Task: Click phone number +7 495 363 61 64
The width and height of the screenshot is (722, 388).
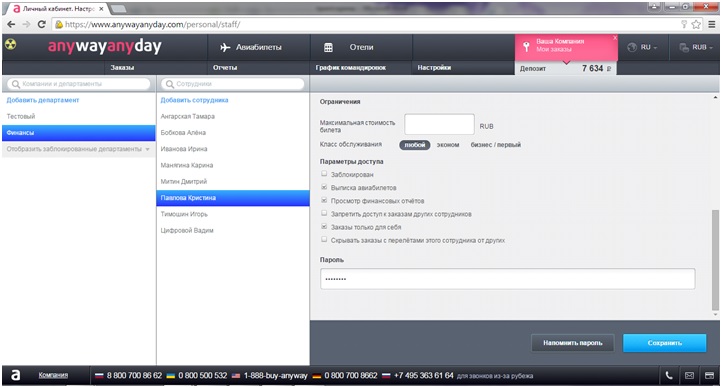Action: point(424,376)
